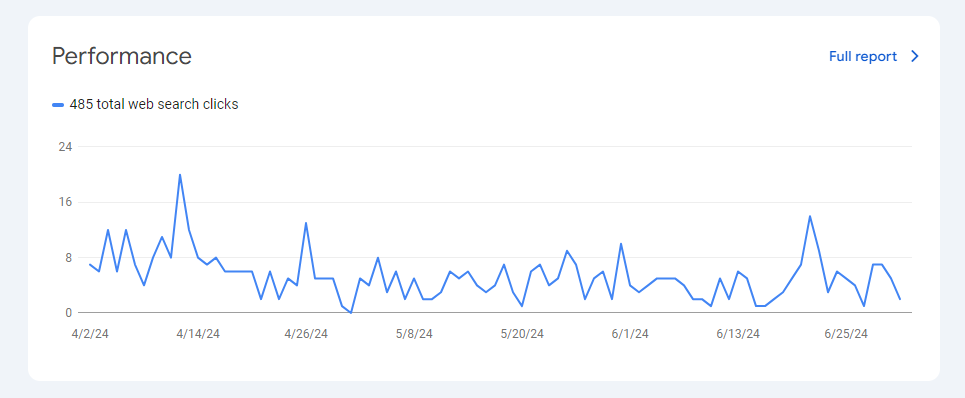Click the 16 y-axis value label
965x398 pixels.
tap(65, 202)
